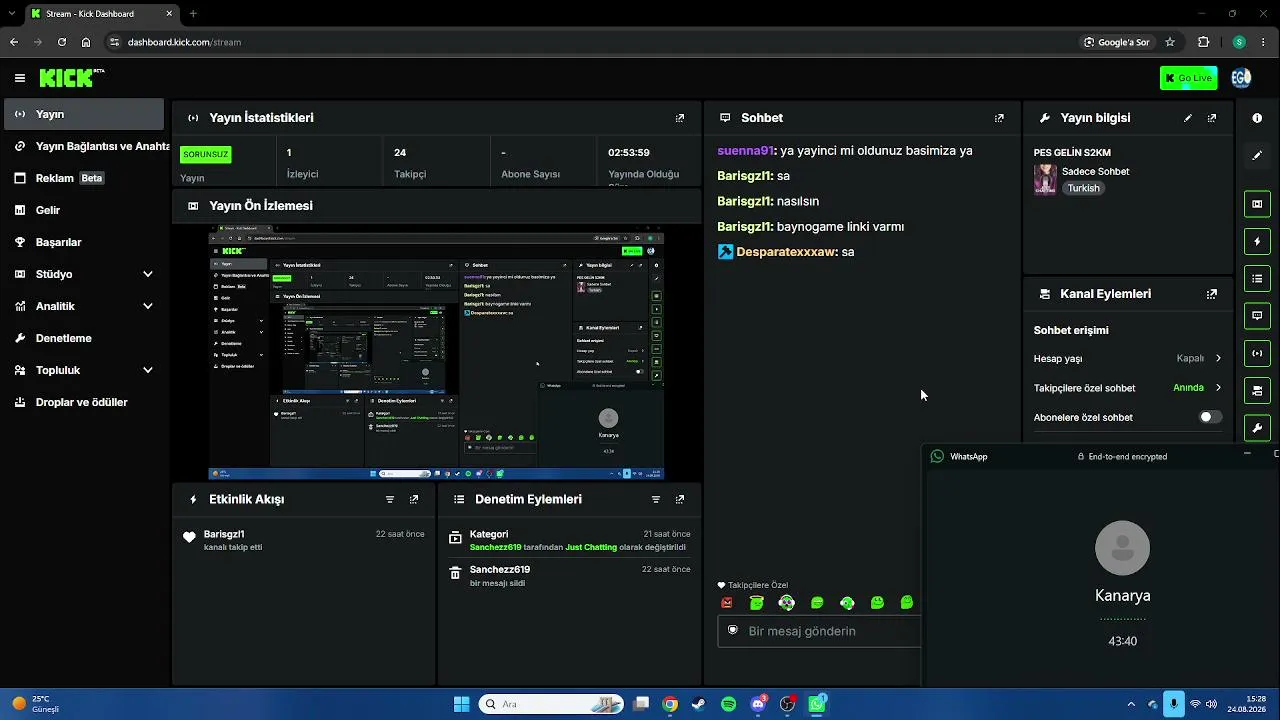The width and height of the screenshot is (1280, 720).
Task: Click the Turkish language tag
Action: click(1083, 188)
